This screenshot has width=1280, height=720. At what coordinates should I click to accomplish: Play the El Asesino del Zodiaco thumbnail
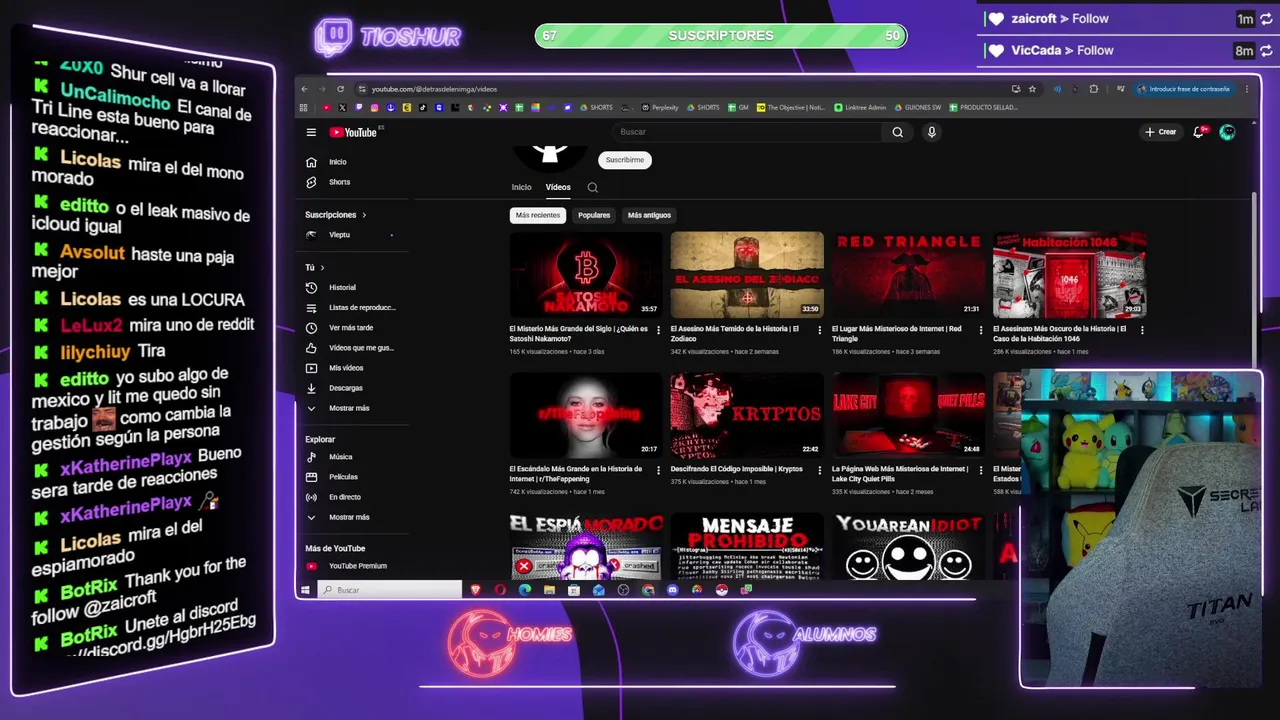coord(747,275)
